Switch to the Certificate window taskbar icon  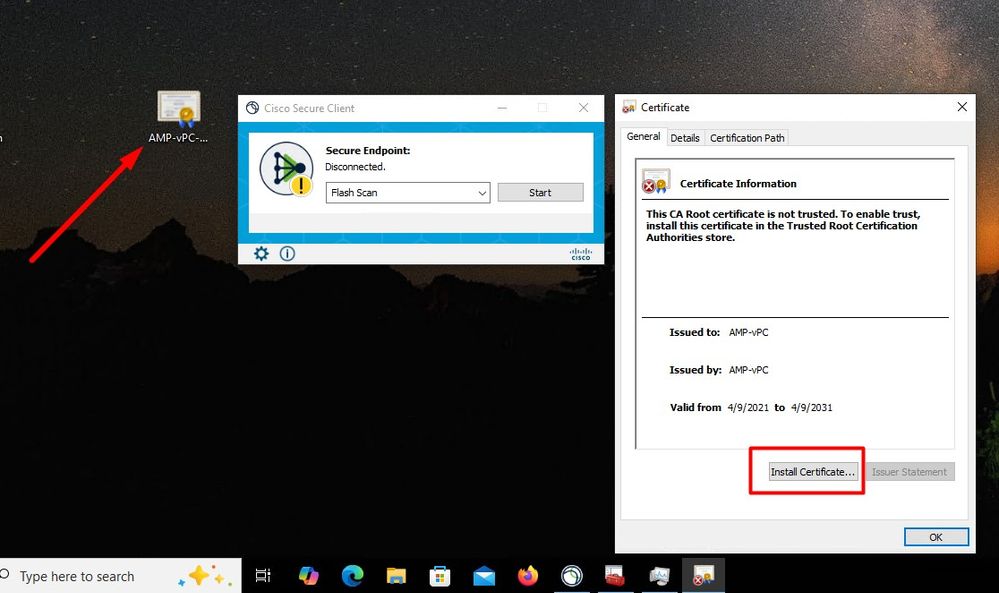(703, 576)
